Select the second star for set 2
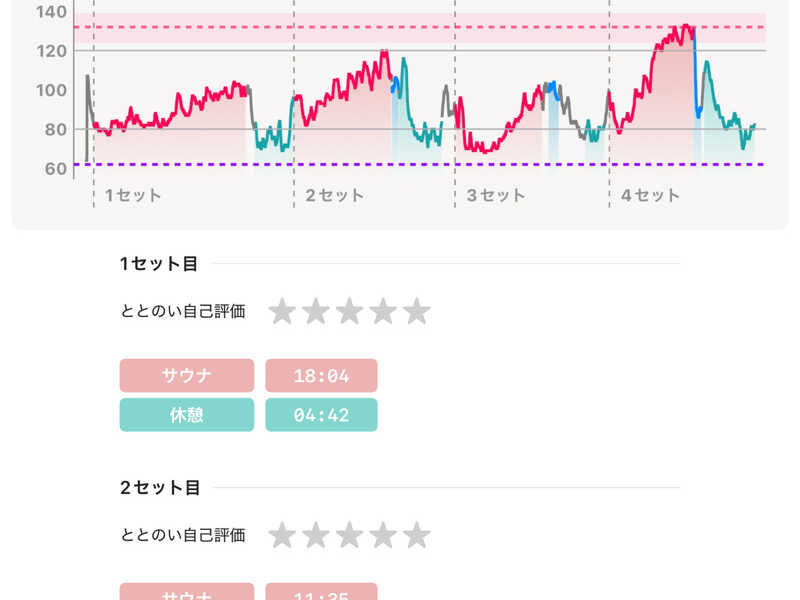Screen dimensions: 800x600 pyautogui.click(x=316, y=536)
